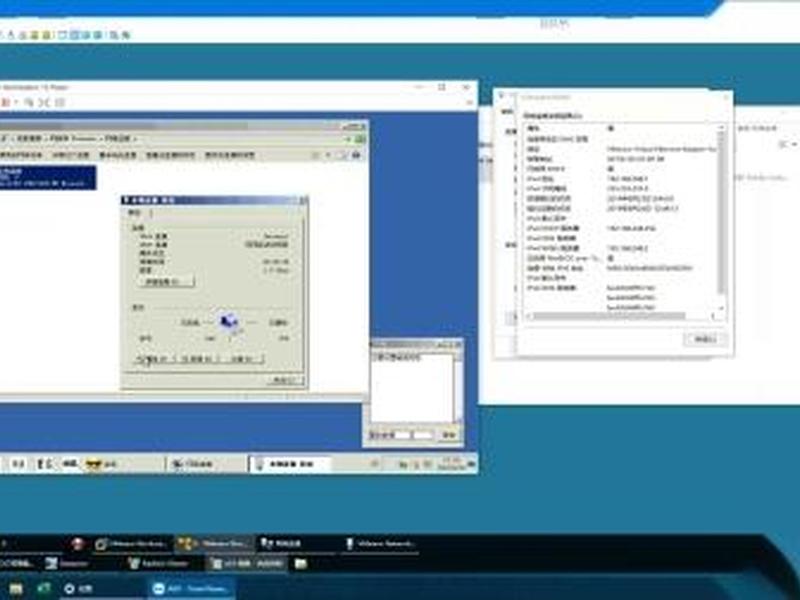Screen dimensions: 800x600
Task: Click "Rename this connection" in guest toolbar
Action: [x=118, y=155]
